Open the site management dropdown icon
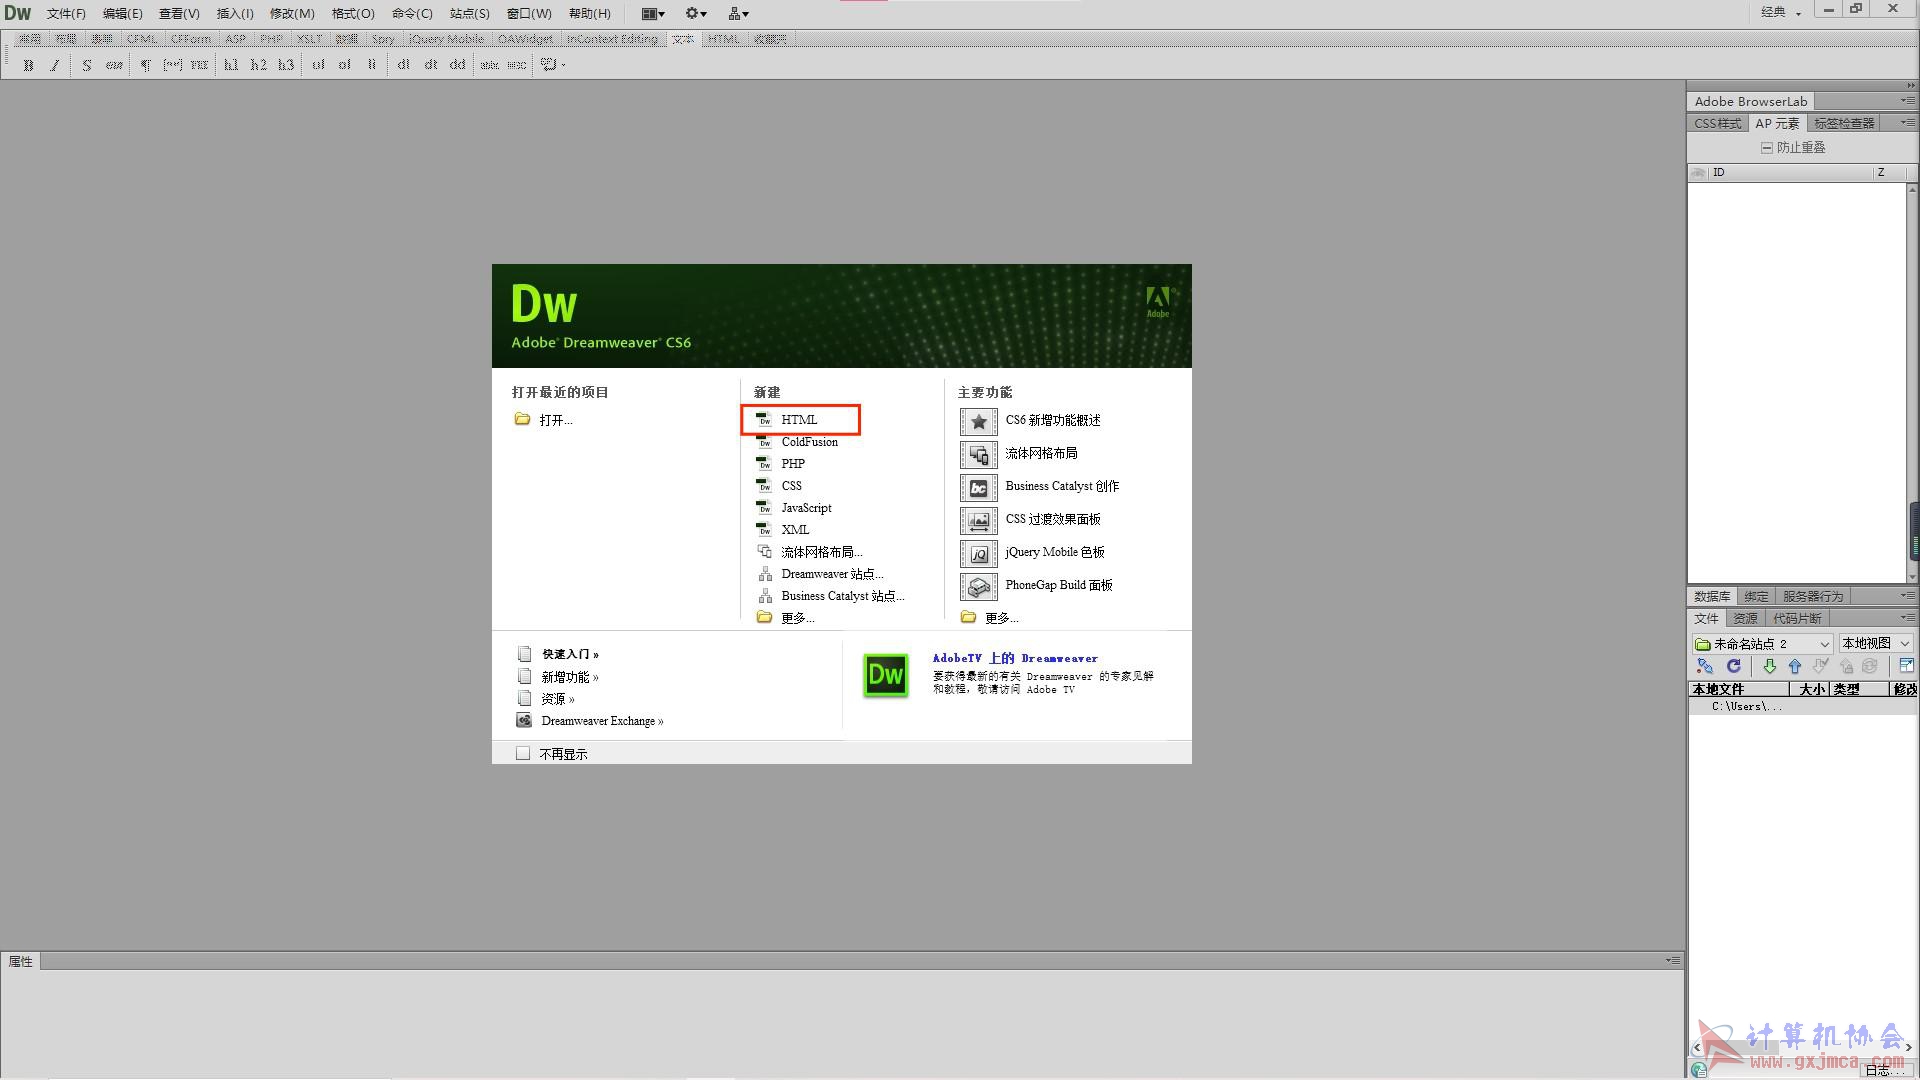 coord(739,13)
